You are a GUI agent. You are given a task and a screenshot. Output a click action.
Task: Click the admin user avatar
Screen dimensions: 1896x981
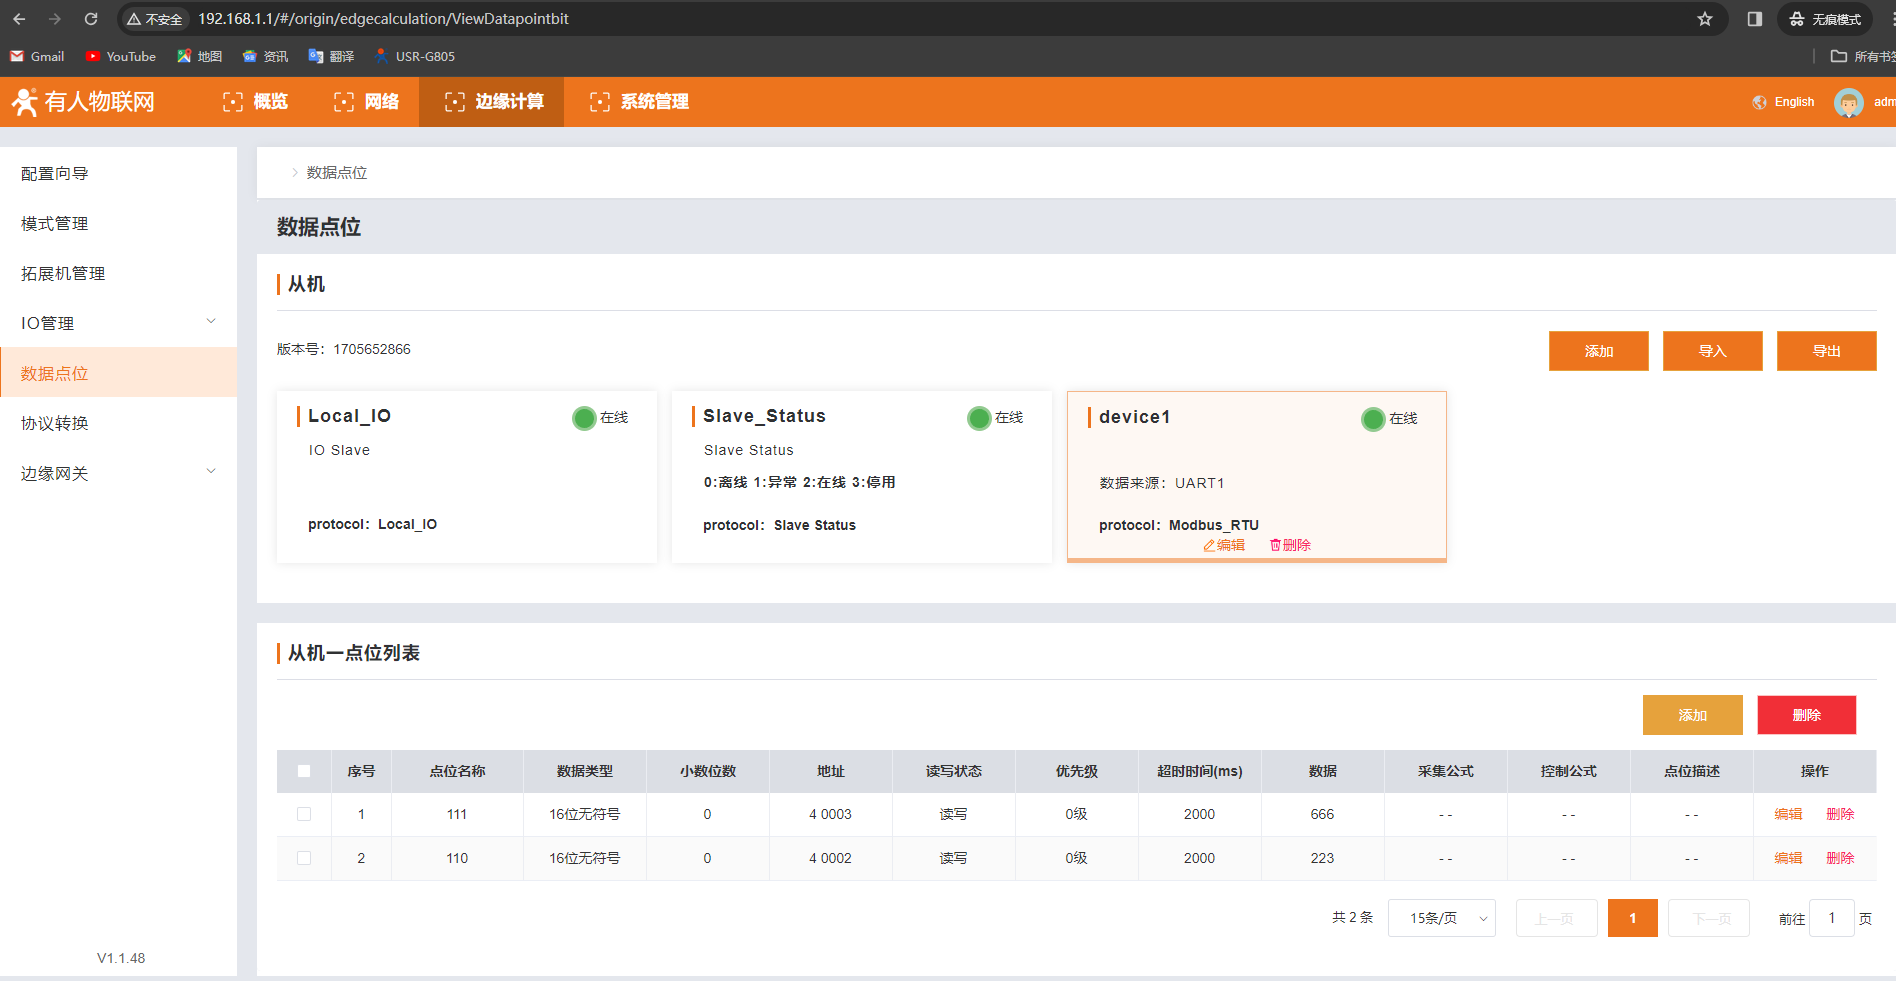[1848, 102]
